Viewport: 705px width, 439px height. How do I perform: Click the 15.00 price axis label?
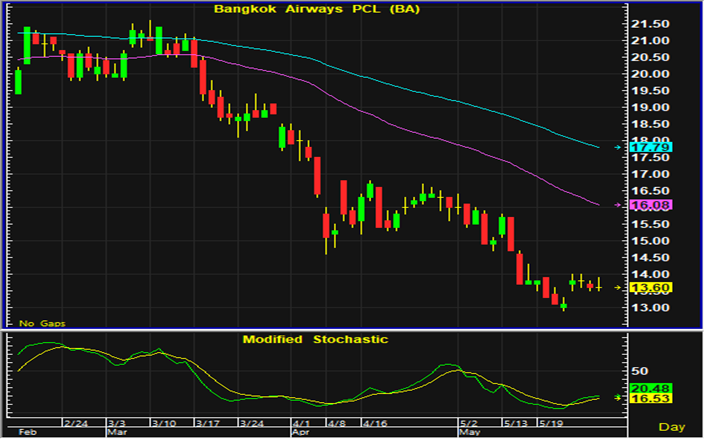tap(650, 241)
